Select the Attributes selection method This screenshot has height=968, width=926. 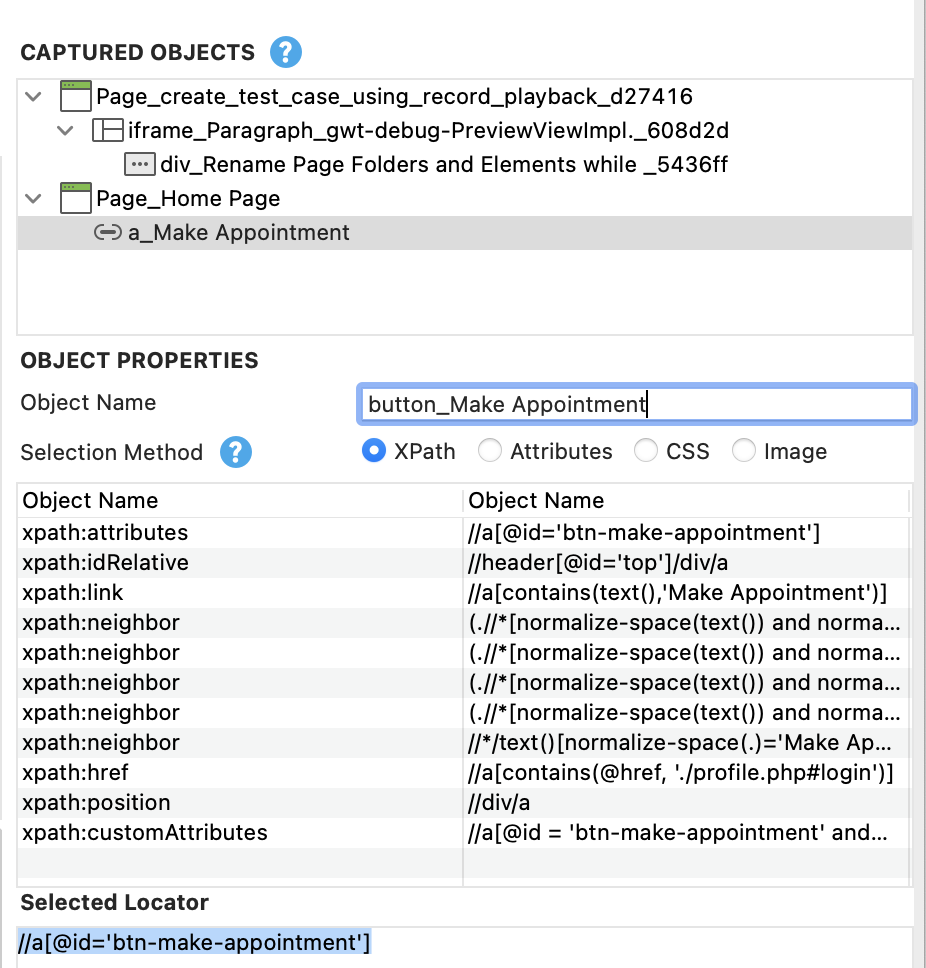pyautogui.click(x=490, y=451)
